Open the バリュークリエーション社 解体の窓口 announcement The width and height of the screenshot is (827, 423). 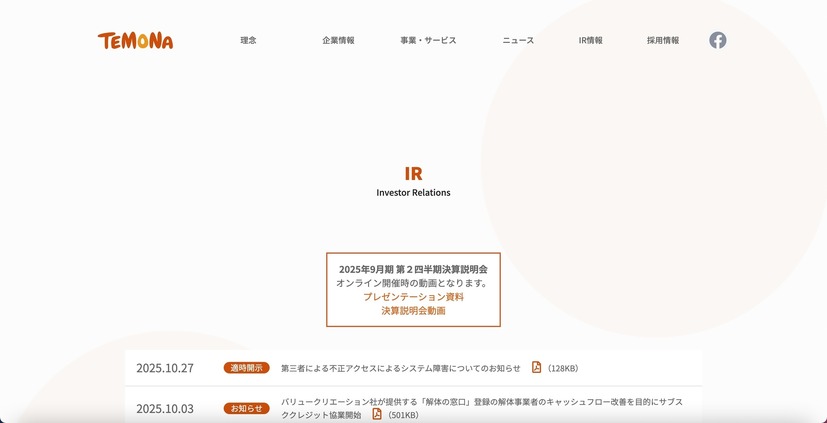(x=482, y=408)
